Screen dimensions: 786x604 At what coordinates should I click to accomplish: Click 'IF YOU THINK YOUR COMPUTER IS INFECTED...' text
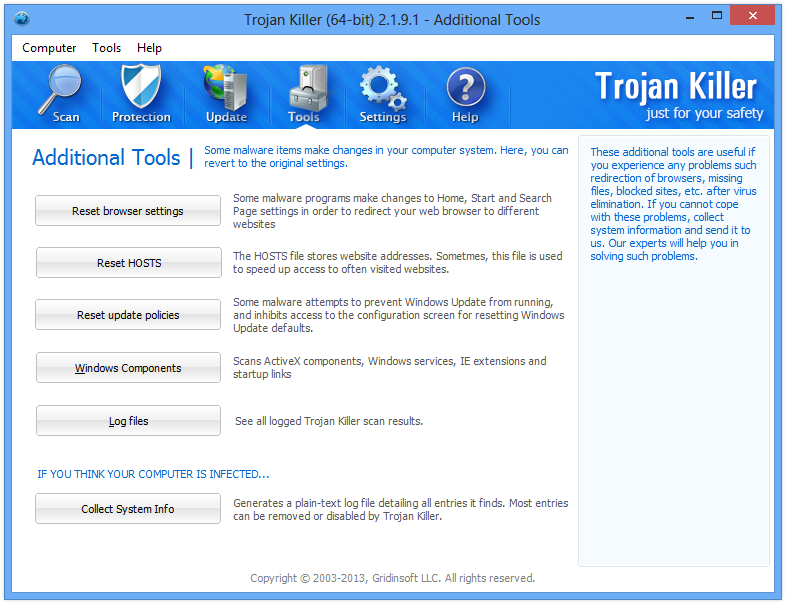click(153, 474)
